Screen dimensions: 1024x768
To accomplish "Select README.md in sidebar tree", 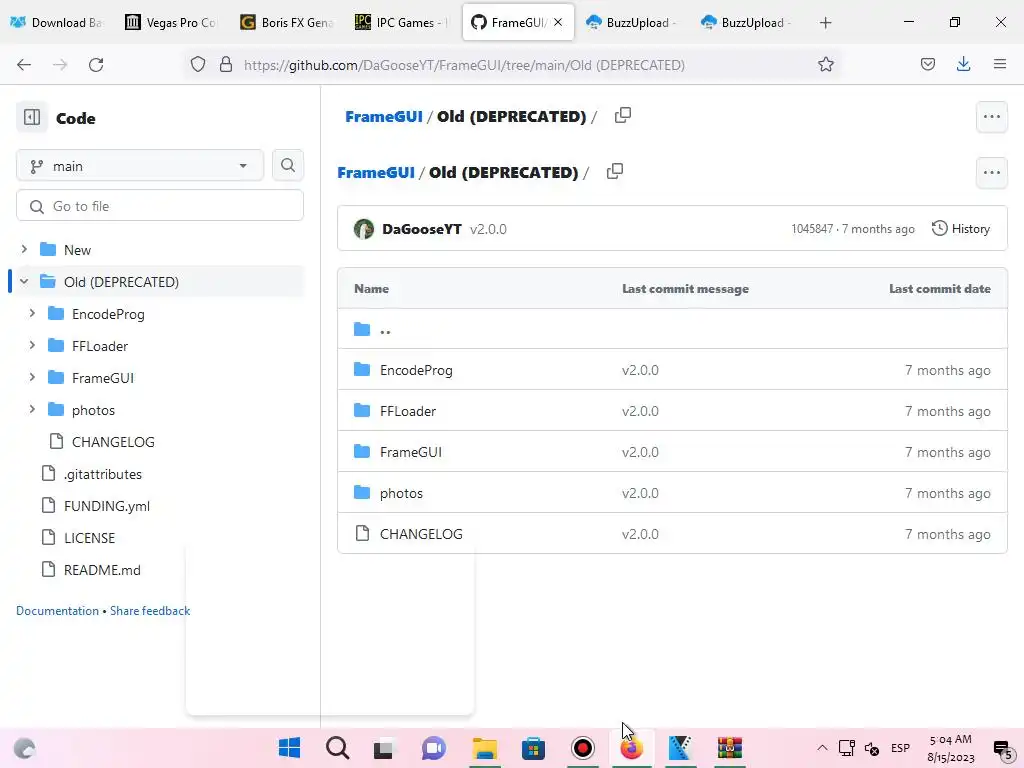I will 102,569.
